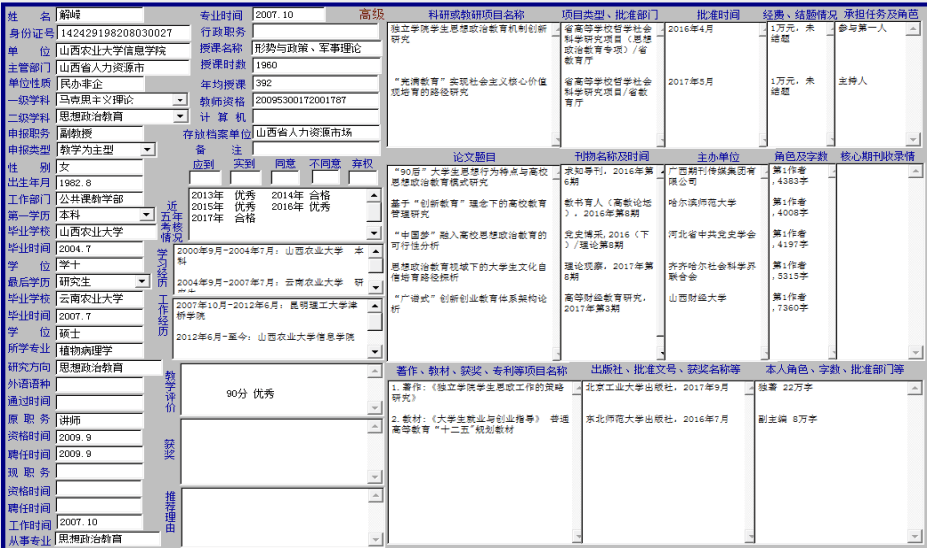Open the 最后学历 dropdown arrow
The image size is (927, 548).
(x=147, y=282)
